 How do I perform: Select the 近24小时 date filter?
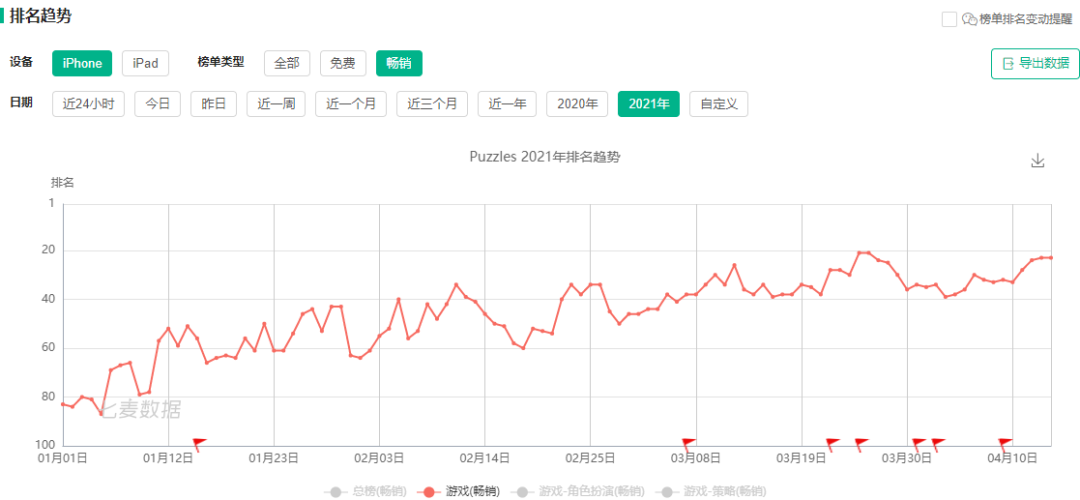point(88,104)
